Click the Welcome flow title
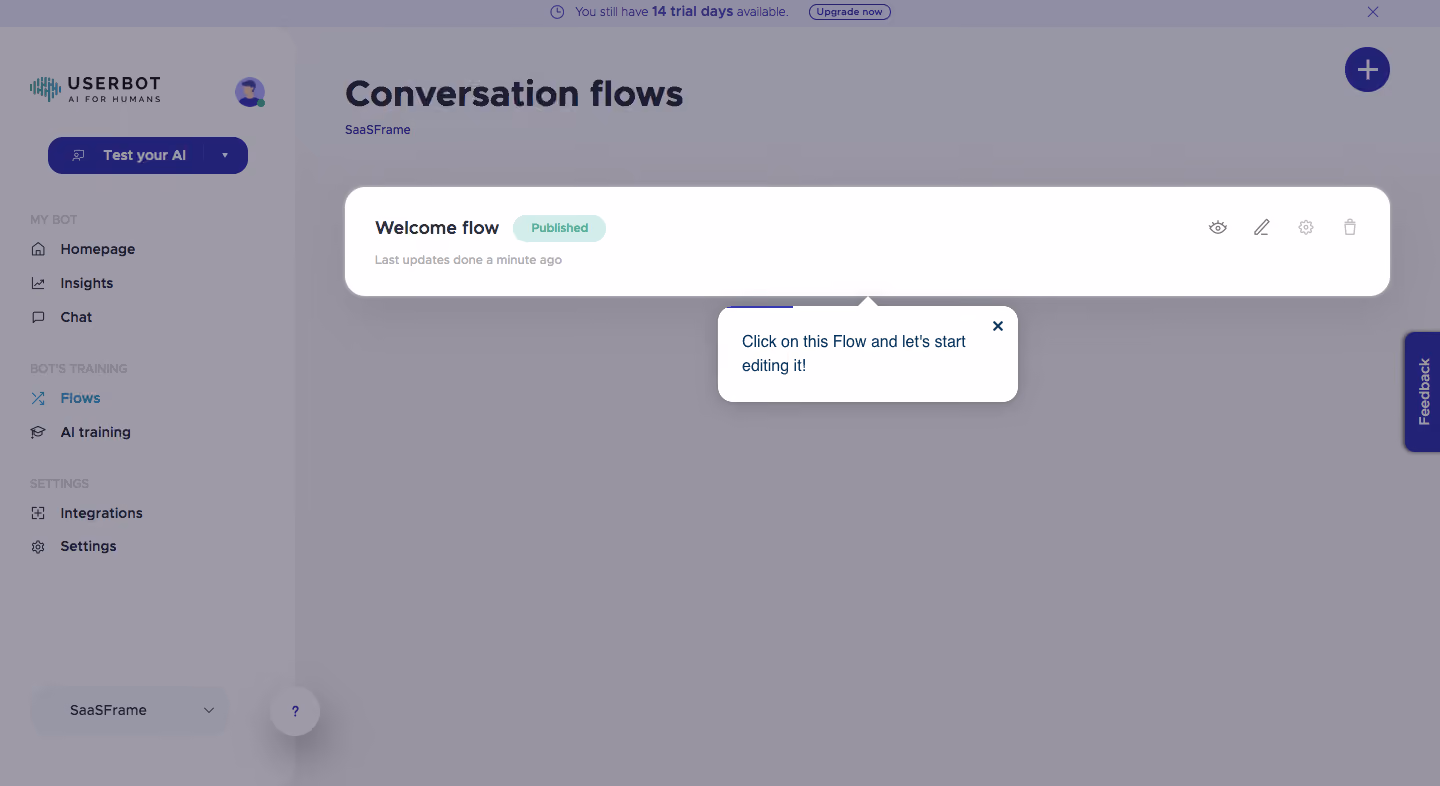The height and width of the screenshot is (786, 1440). [437, 228]
